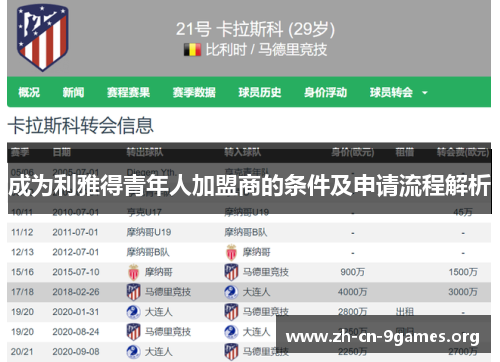
Task: Click the Atletico crest in 转入球队 of 15/16 row
Action: pos(231,272)
